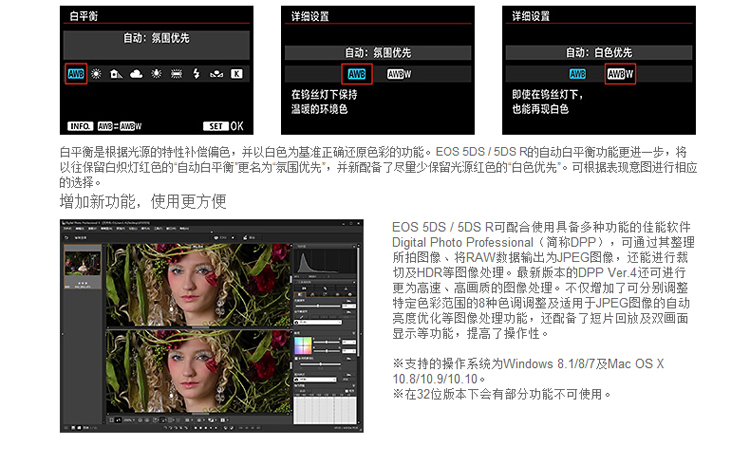
Task: Open the 200% zoom dropdown in DPP
Action: click(x=128, y=420)
